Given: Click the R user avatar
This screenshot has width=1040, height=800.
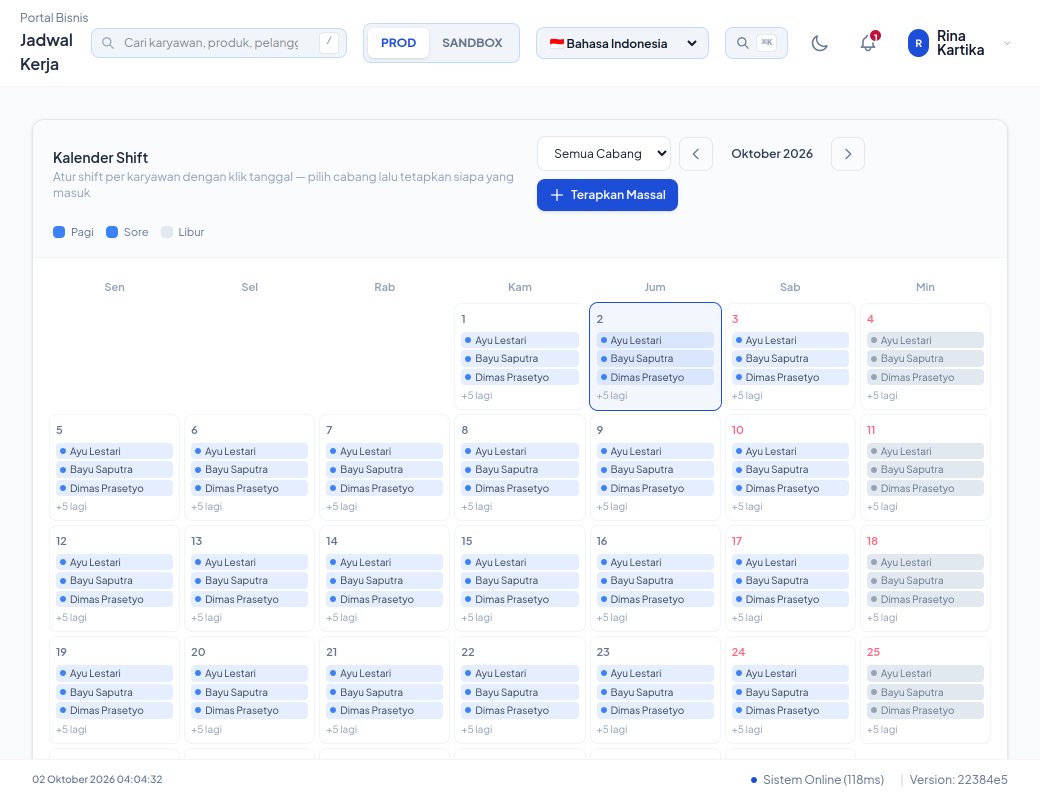Looking at the screenshot, I should tap(918, 43).
